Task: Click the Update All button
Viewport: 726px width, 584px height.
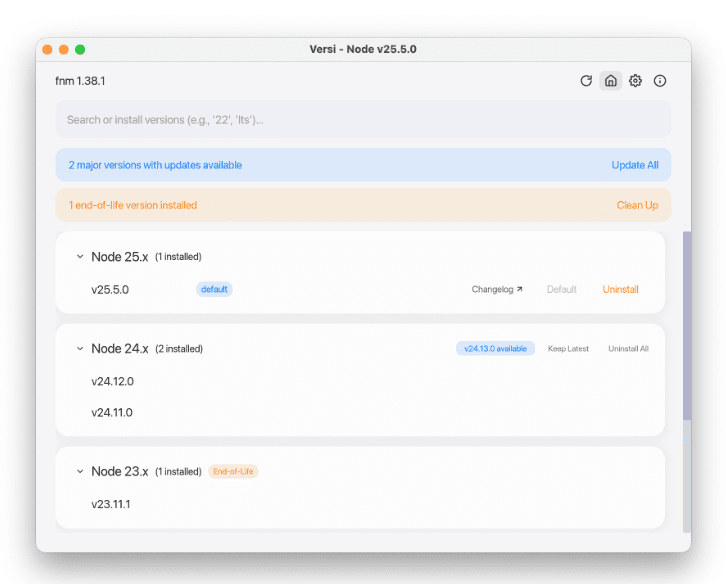Action: pos(635,165)
